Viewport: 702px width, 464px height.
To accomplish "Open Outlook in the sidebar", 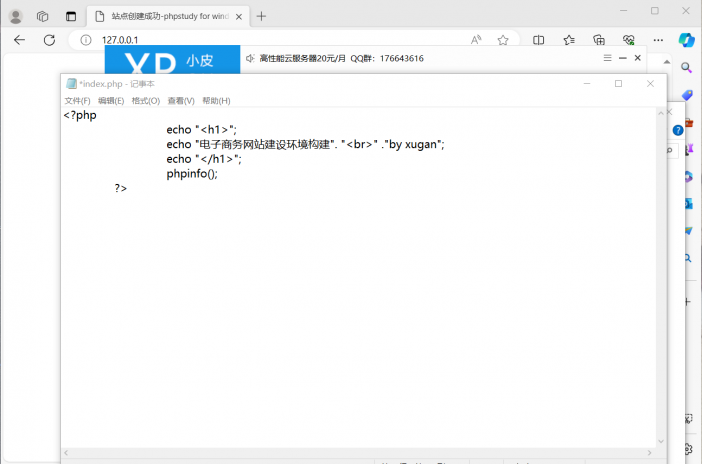I will (x=689, y=204).
